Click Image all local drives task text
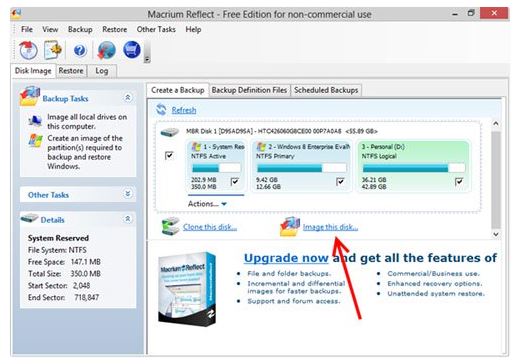The height and width of the screenshot is (364, 522). (87, 121)
